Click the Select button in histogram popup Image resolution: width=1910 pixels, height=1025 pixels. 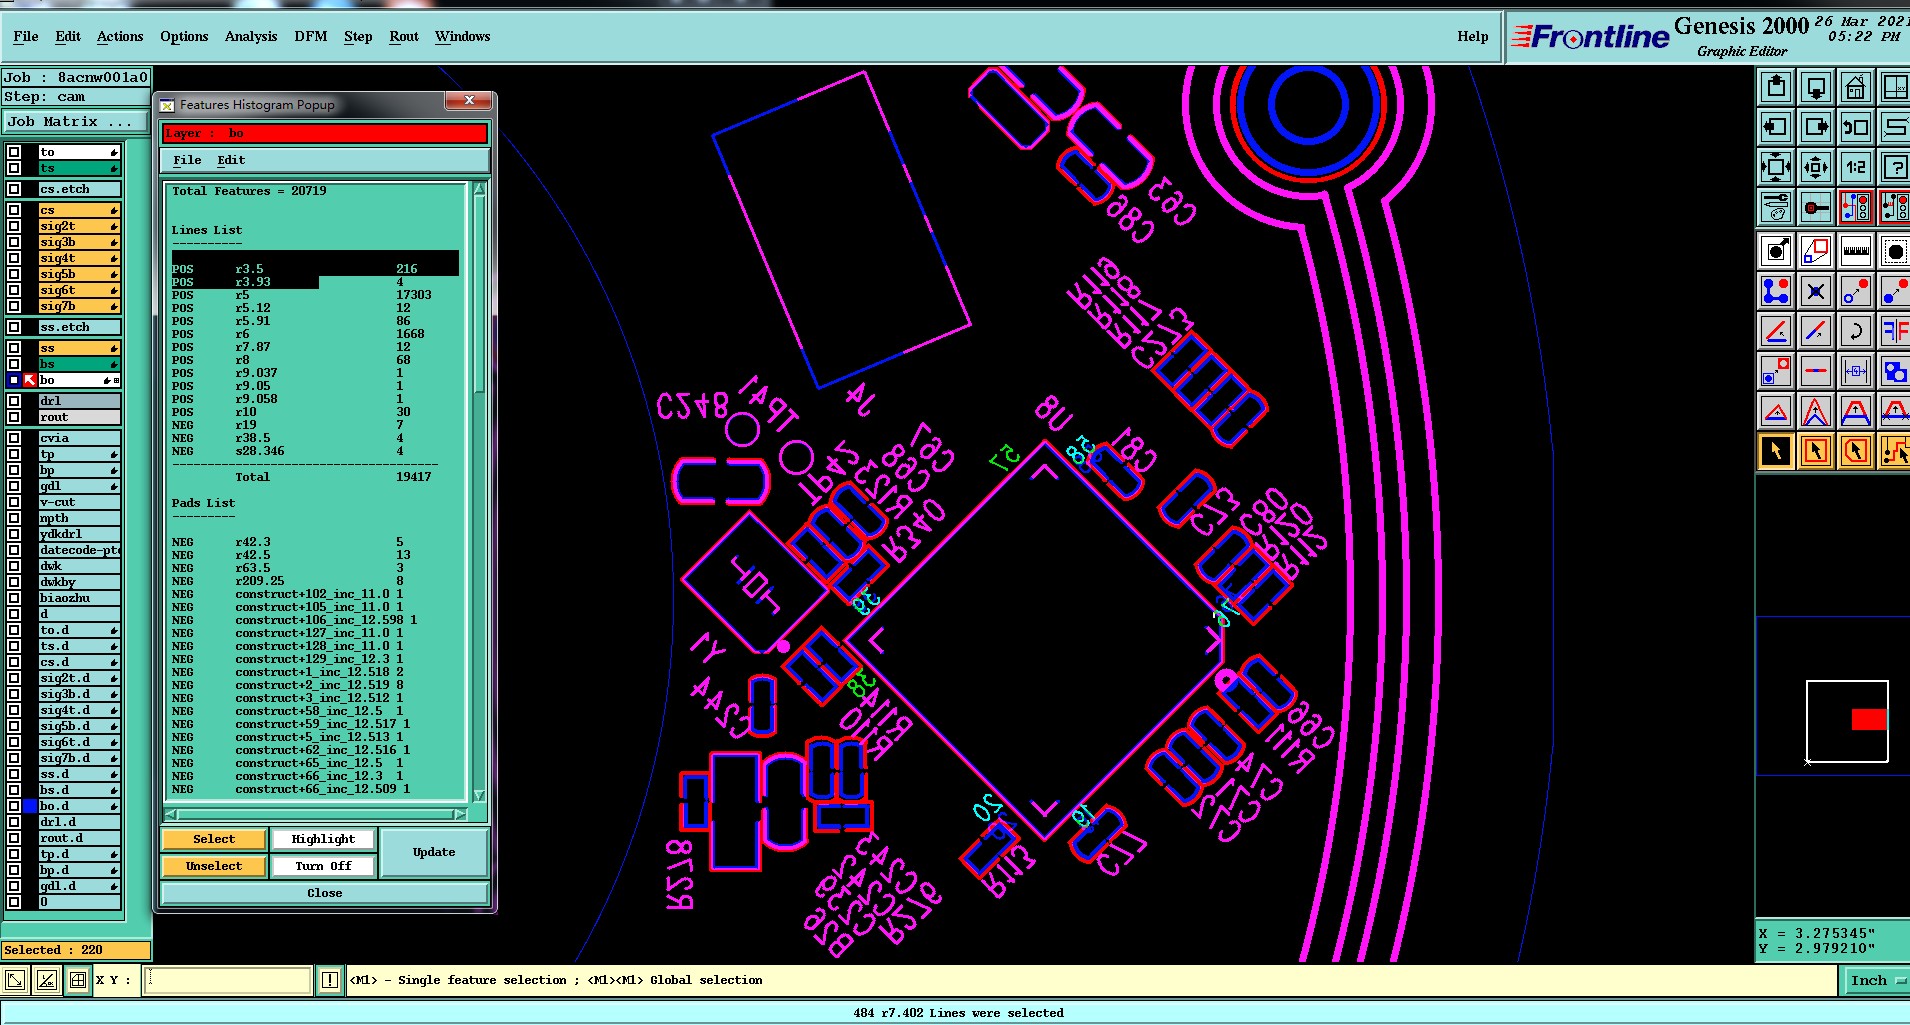coord(214,839)
